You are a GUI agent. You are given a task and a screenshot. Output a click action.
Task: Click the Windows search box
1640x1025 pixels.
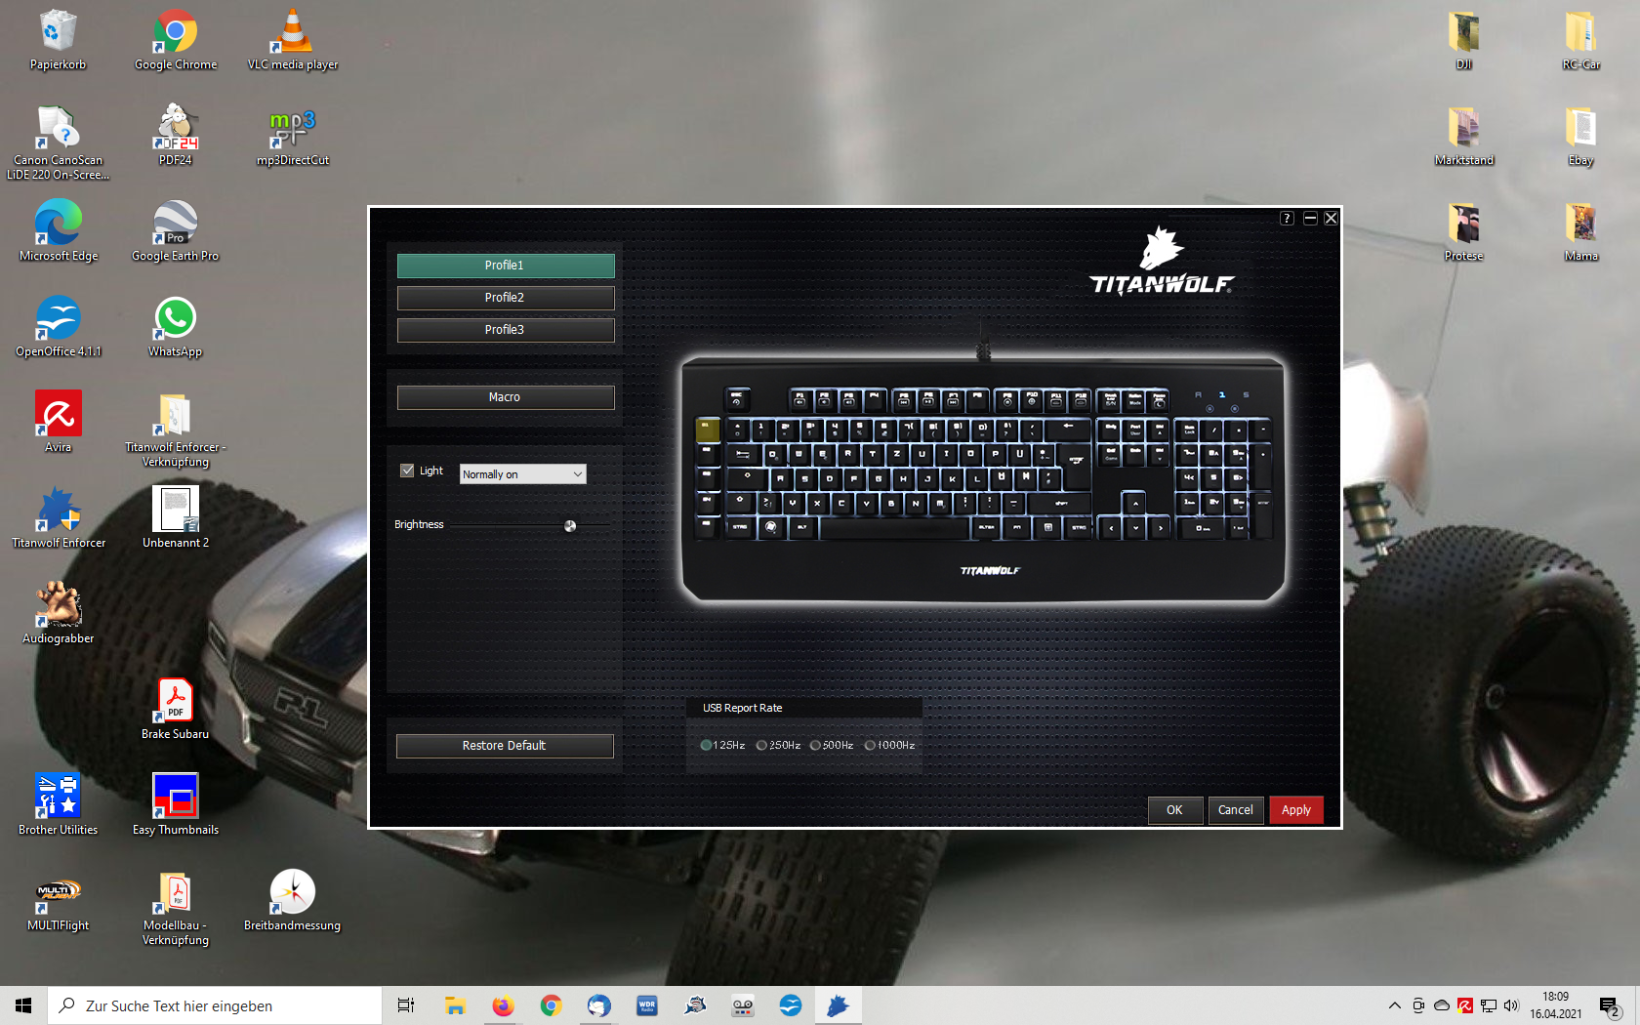coord(214,1005)
